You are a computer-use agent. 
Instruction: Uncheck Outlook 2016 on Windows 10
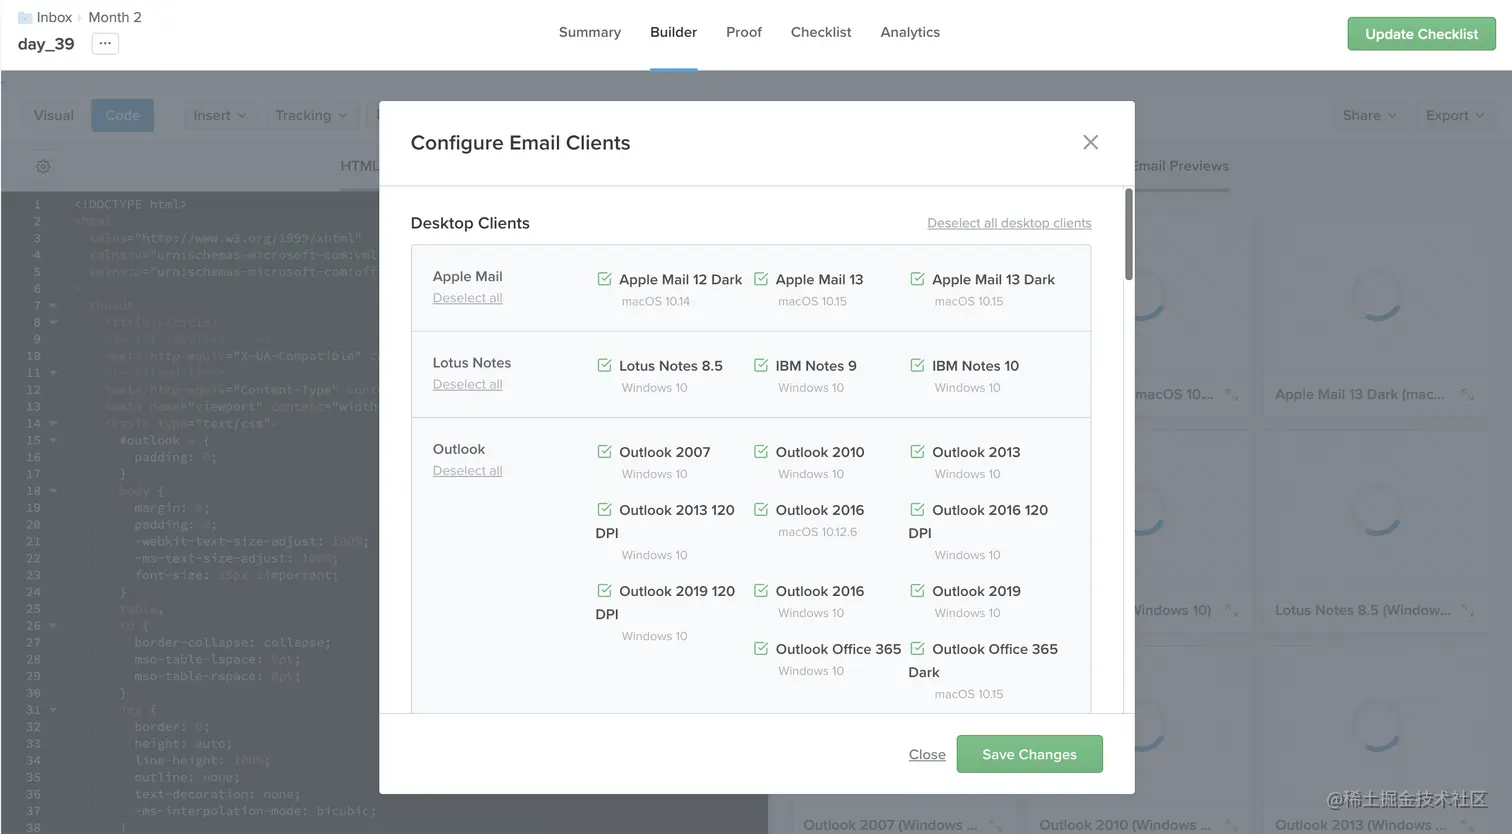click(761, 590)
